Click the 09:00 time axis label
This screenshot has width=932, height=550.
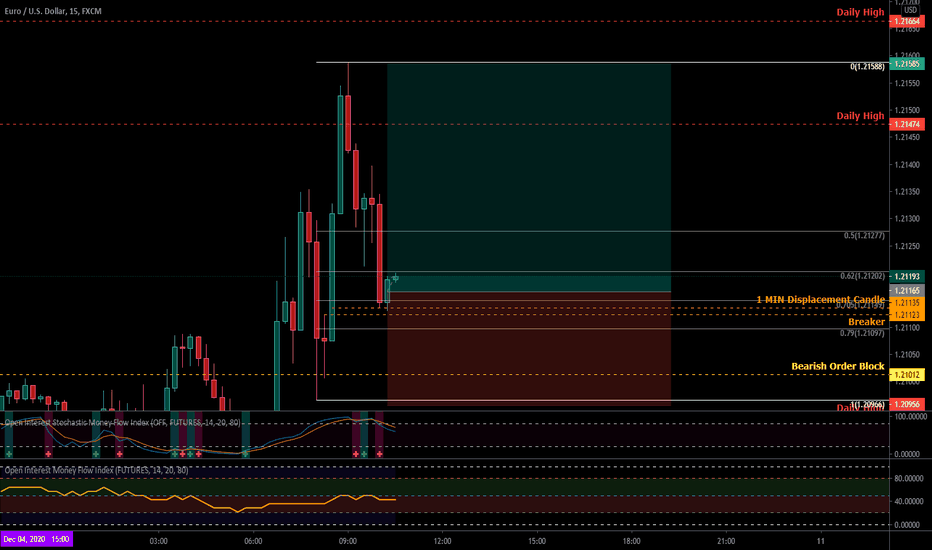[x=348, y=541]
